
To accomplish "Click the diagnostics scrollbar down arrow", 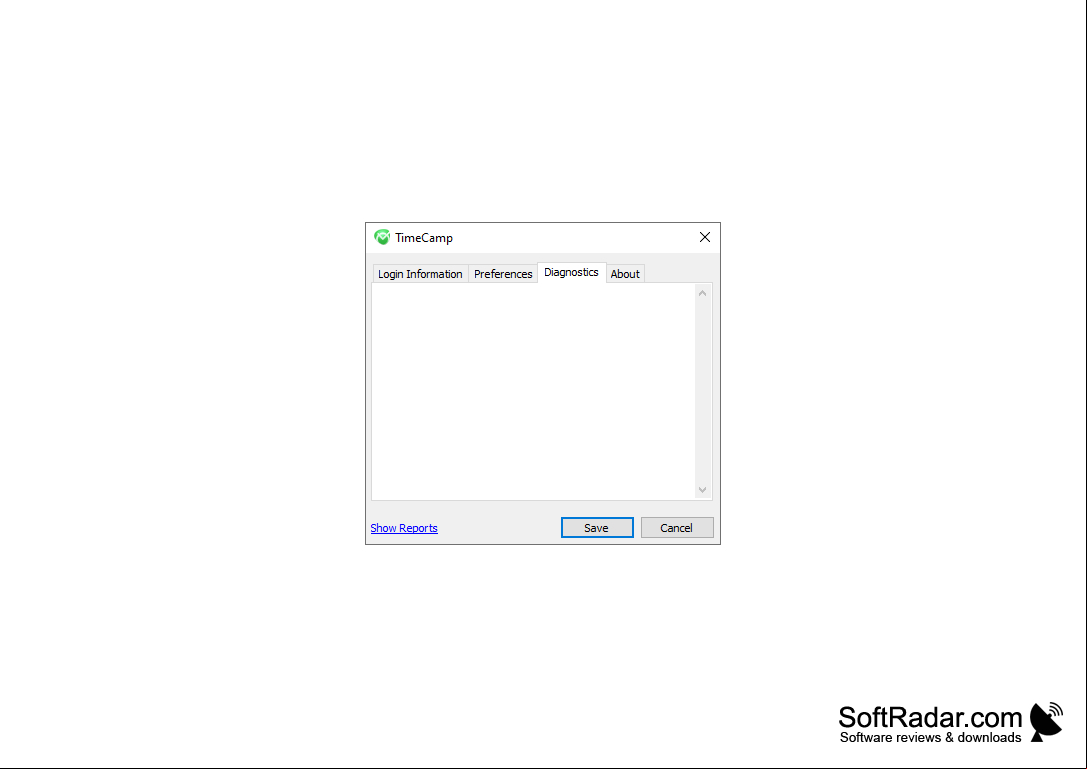I will pyautogui.click(x=702, y=490).
